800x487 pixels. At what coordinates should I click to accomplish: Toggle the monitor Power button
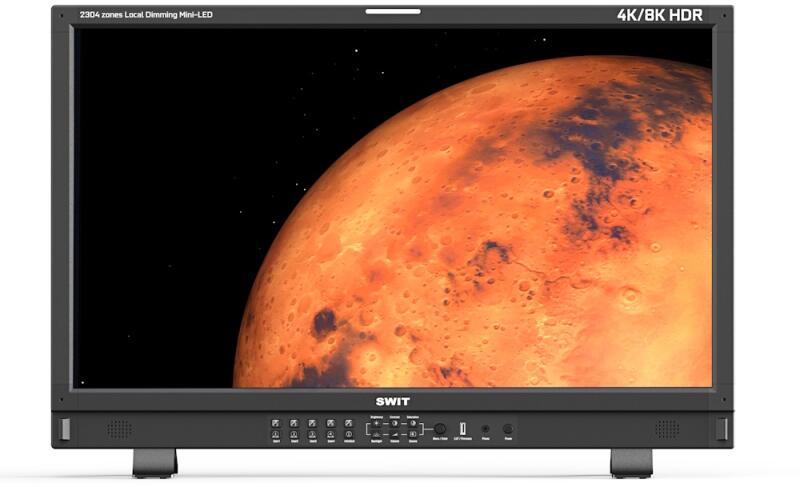pyautogui.click(x=508, y=428)
